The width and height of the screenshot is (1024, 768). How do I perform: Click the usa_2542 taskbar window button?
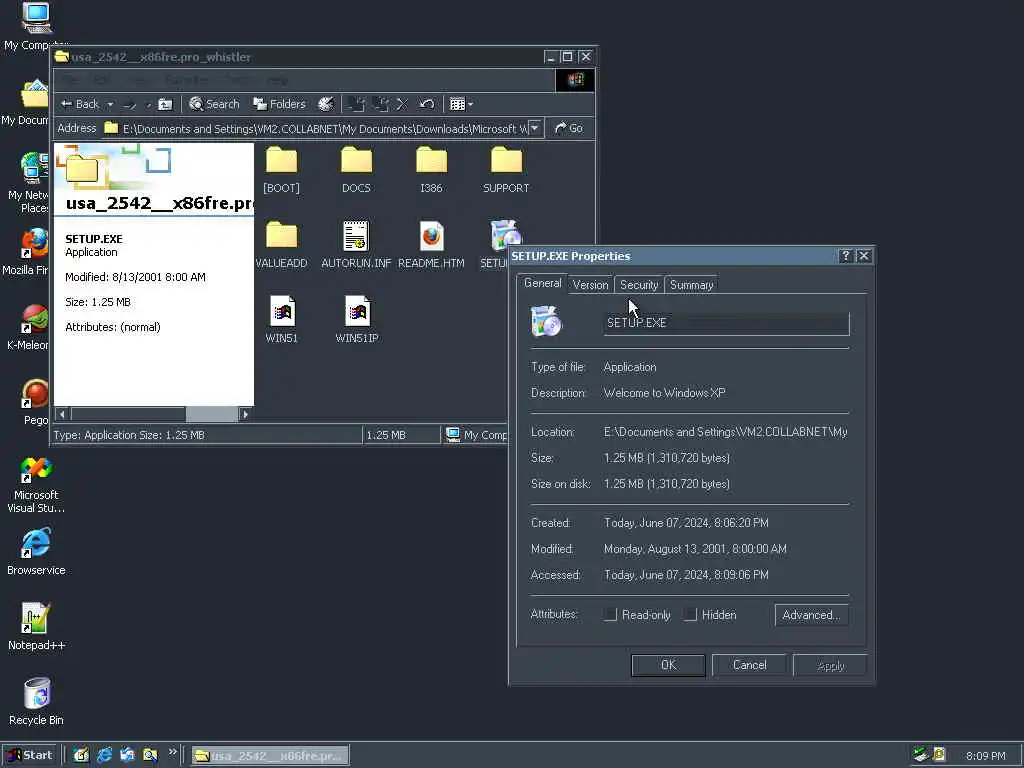click(x=270, y=756)
